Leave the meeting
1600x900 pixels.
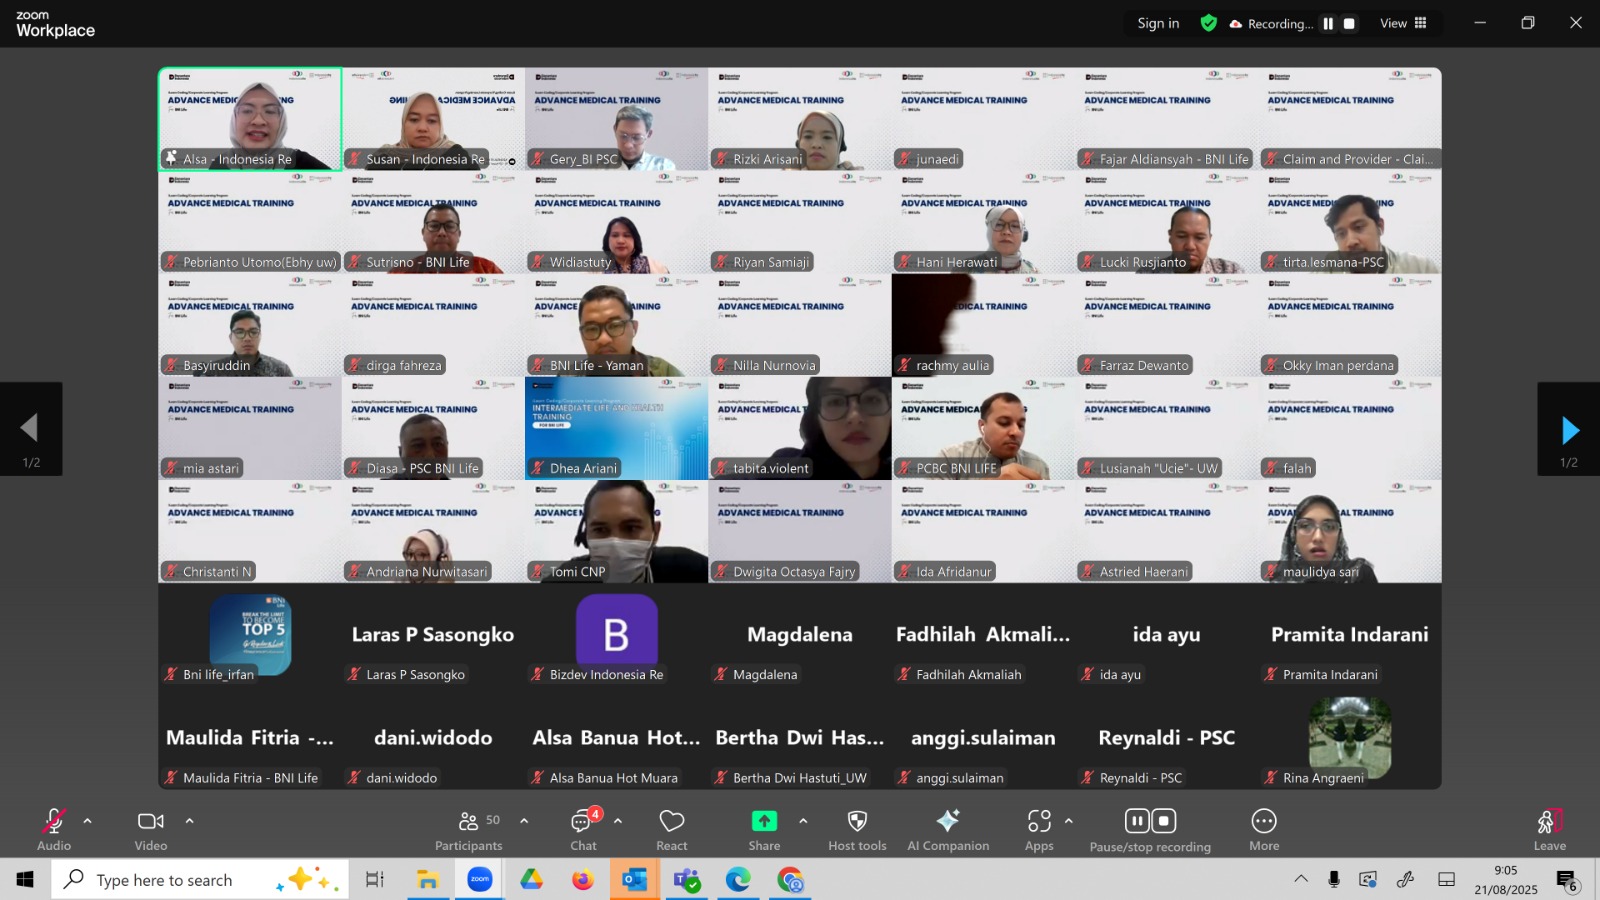pyautogui.click(x=1549, y=829)
